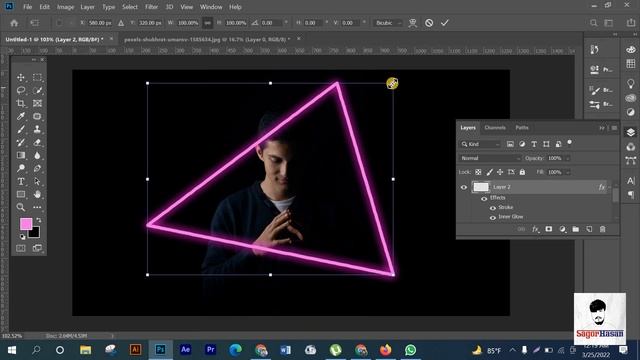Toggle Quick Mask mode
The image size is (640, 360).
click(21, 248)
